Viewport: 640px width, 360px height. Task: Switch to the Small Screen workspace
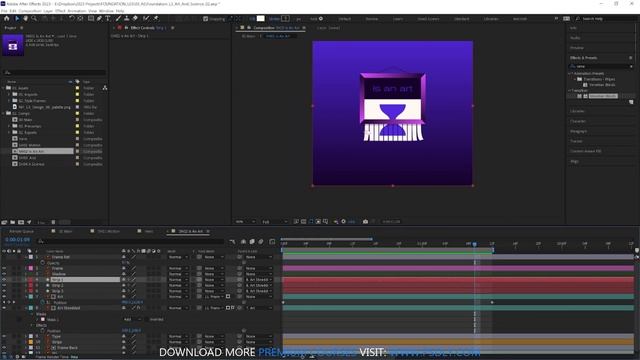pyautogui.click(x=428, y=19)
